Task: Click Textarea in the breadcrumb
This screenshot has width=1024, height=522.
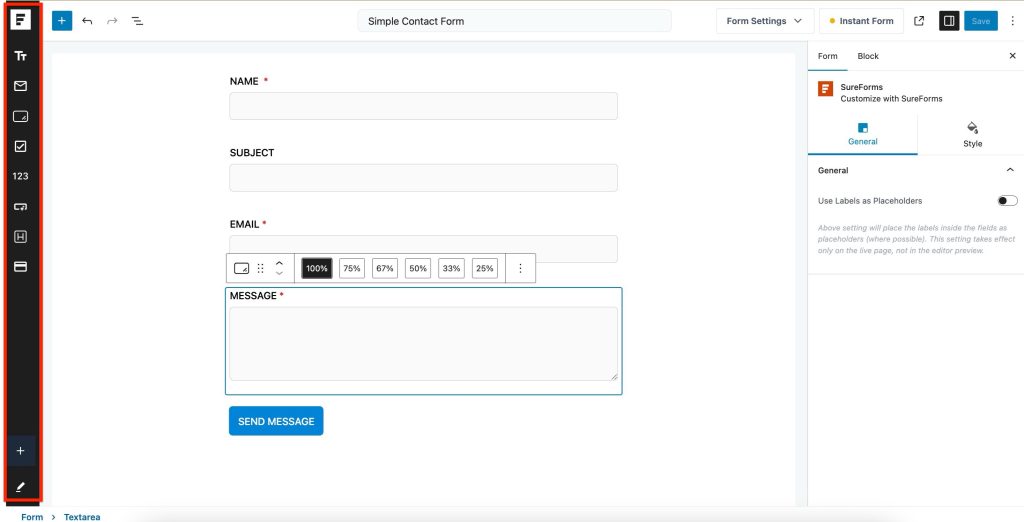Action: tap(82, 517)
